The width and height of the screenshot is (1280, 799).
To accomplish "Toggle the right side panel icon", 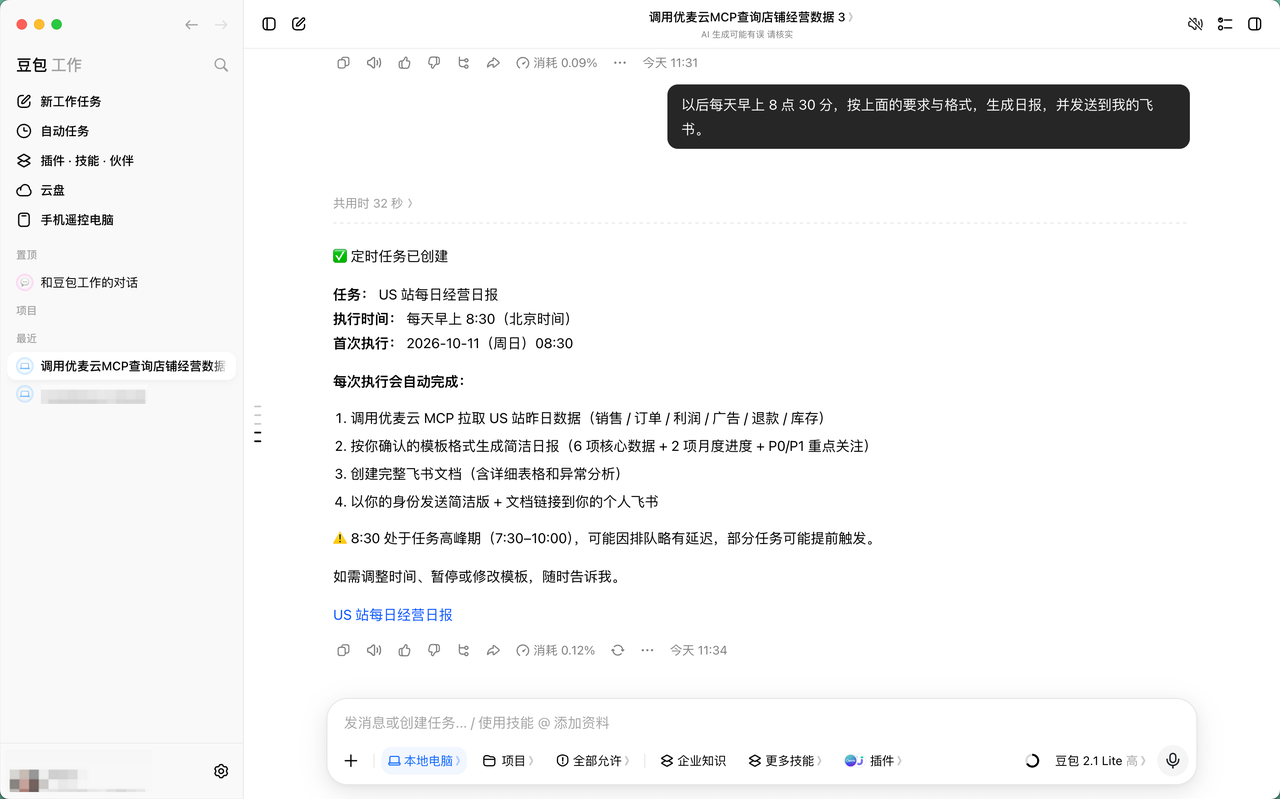I will coord(1255,24).
